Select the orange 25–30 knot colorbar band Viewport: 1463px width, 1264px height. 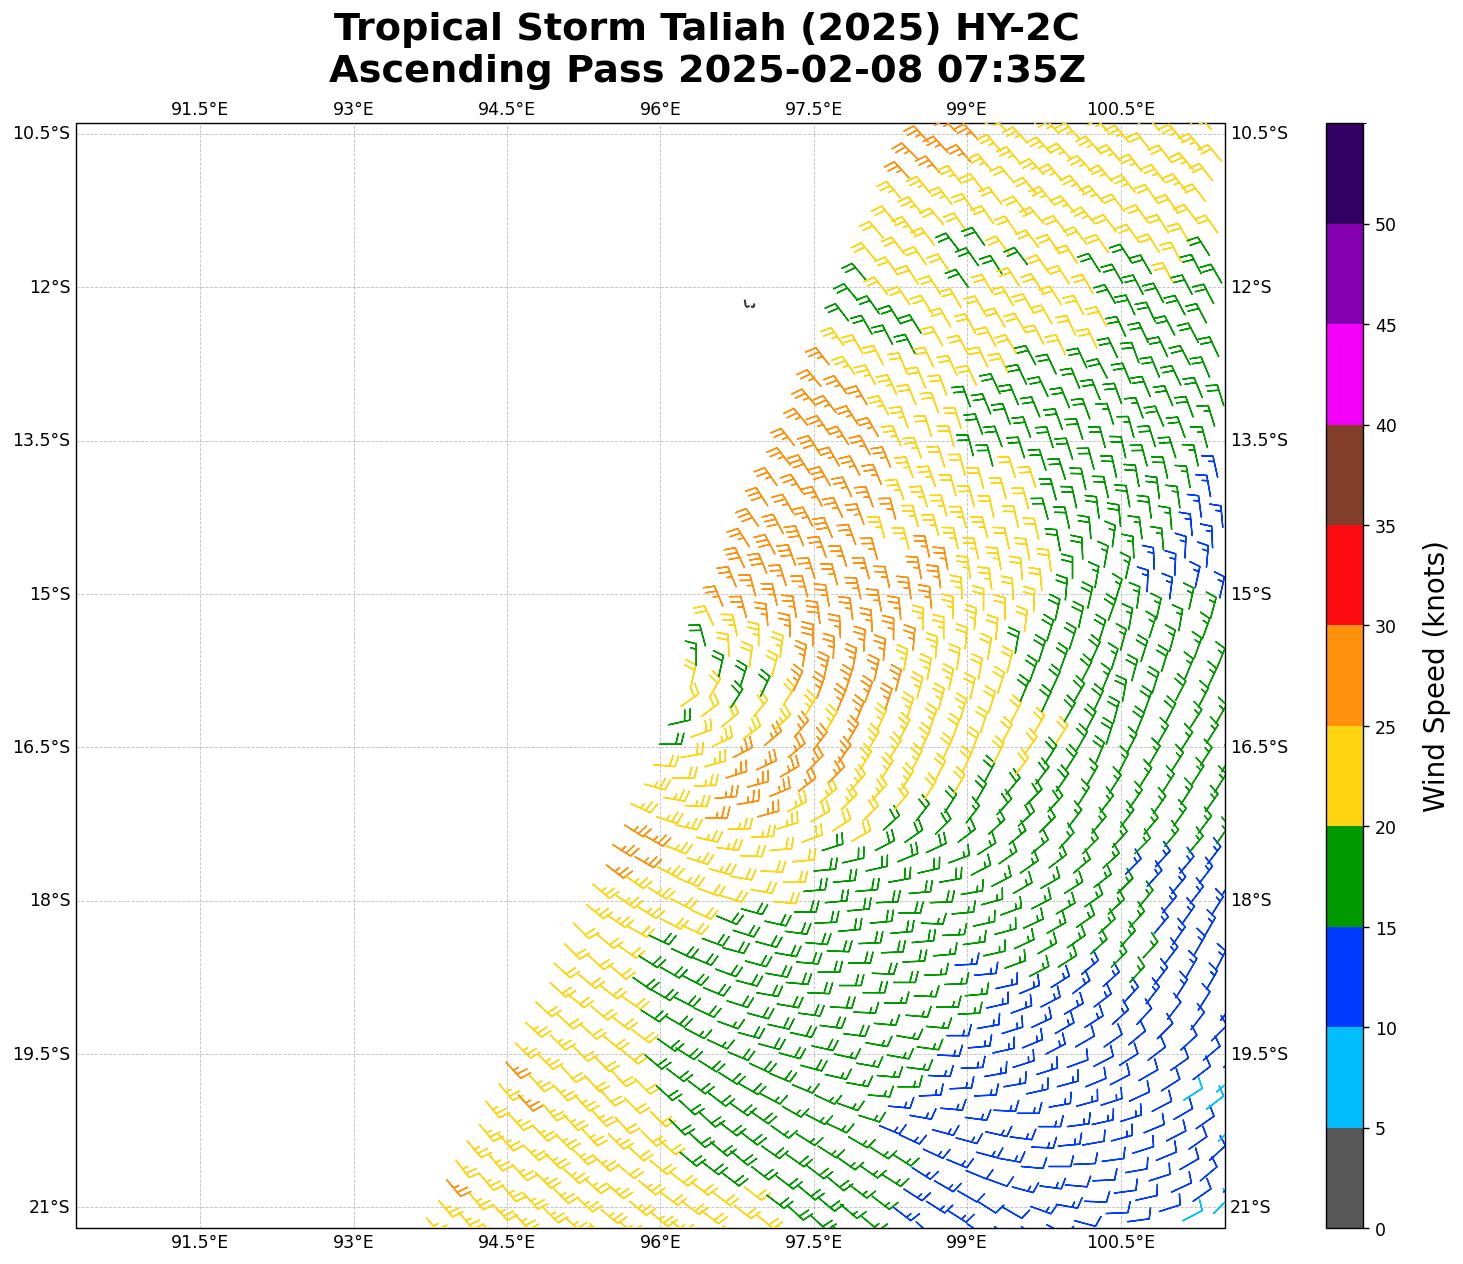1344,675
